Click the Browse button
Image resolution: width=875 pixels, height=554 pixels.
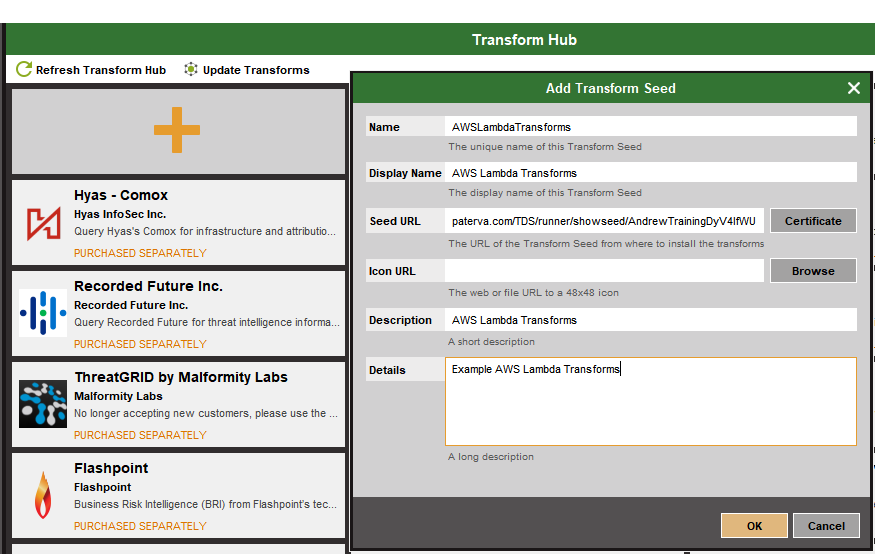click(x=813, y=271)
